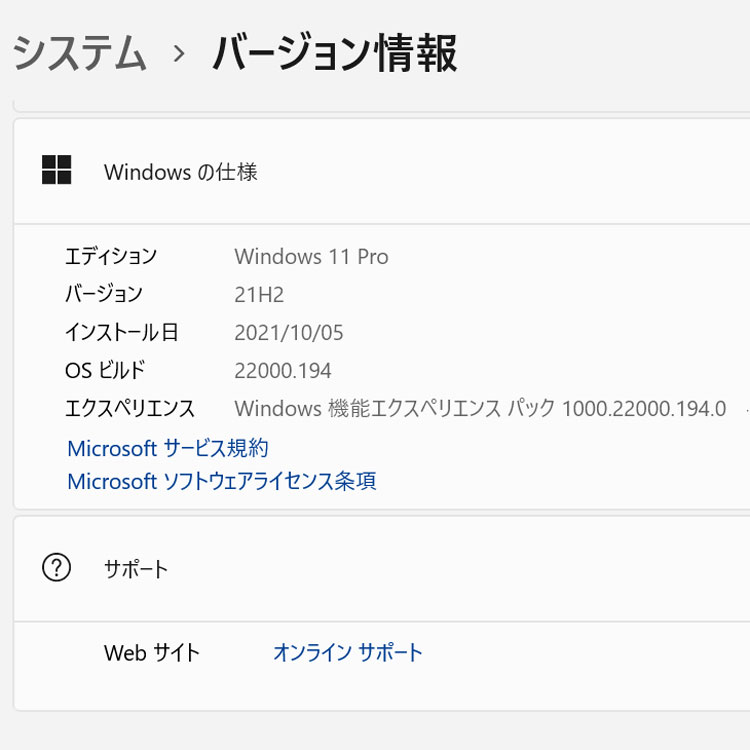
Task: Click the エディション label
Action: (111, 256)
